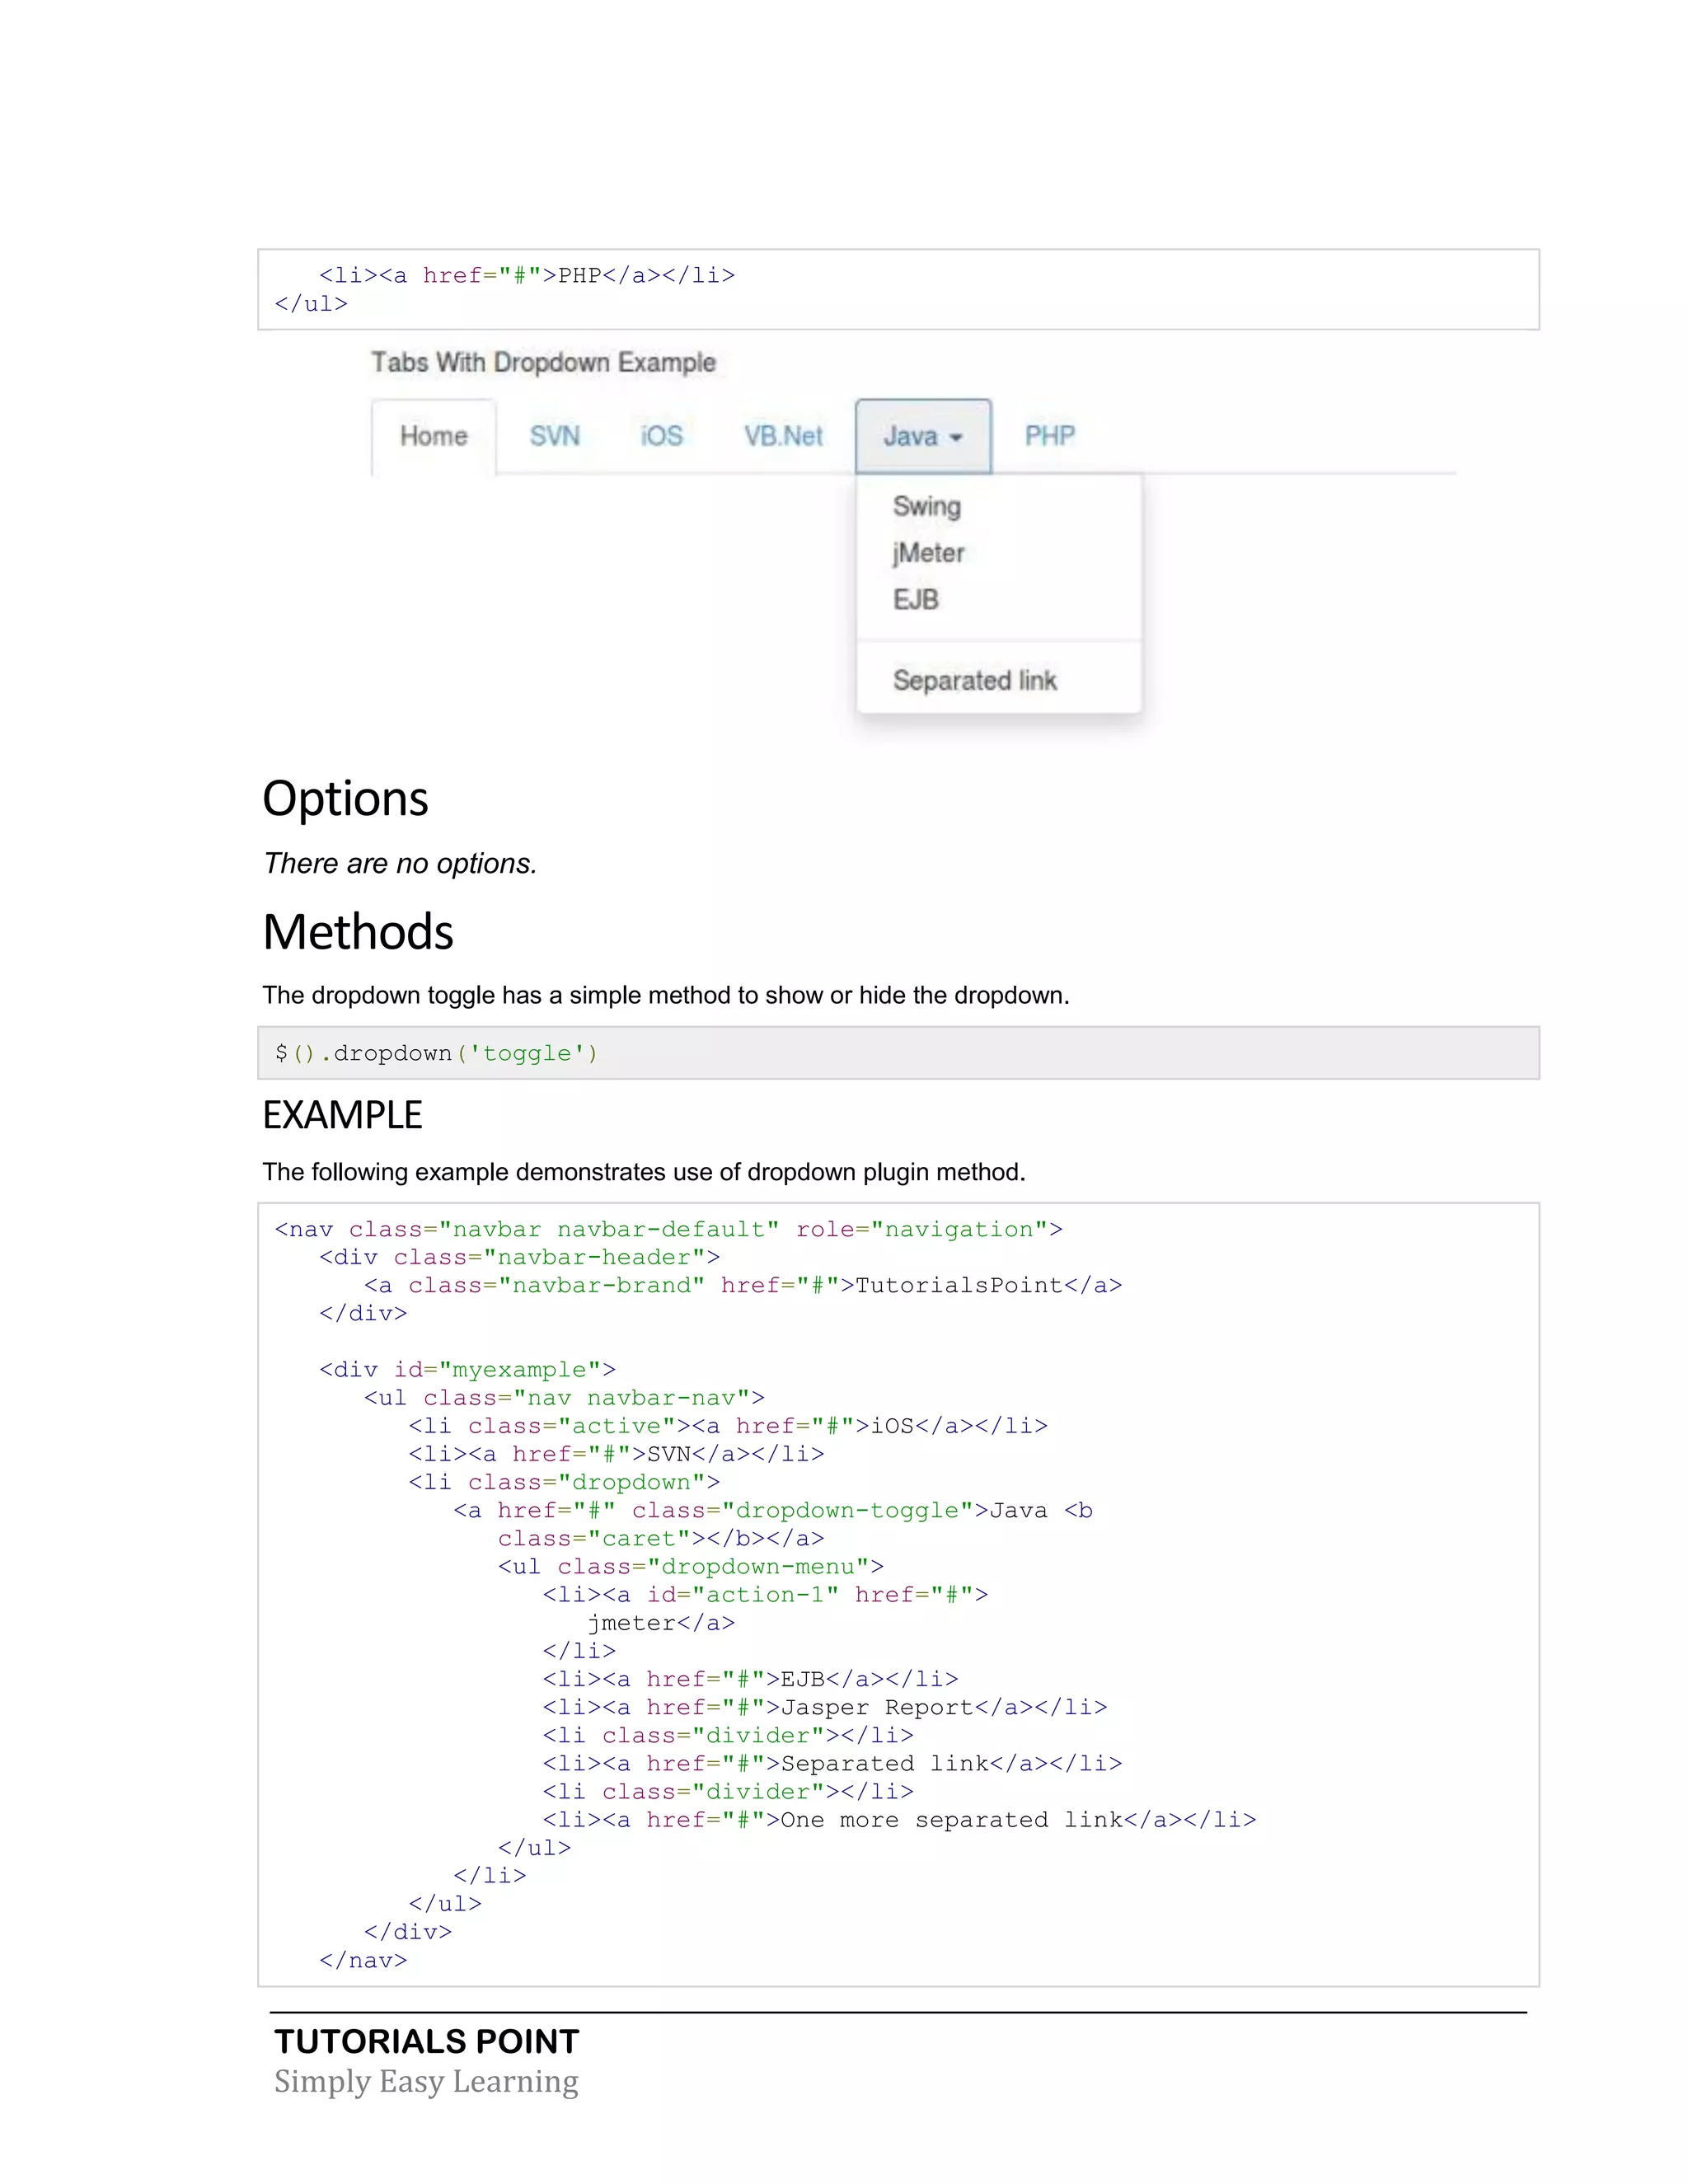1688x2184 pixels.
Task: Click the ul class nav navbar-nav line
Action: point(564,1397)
